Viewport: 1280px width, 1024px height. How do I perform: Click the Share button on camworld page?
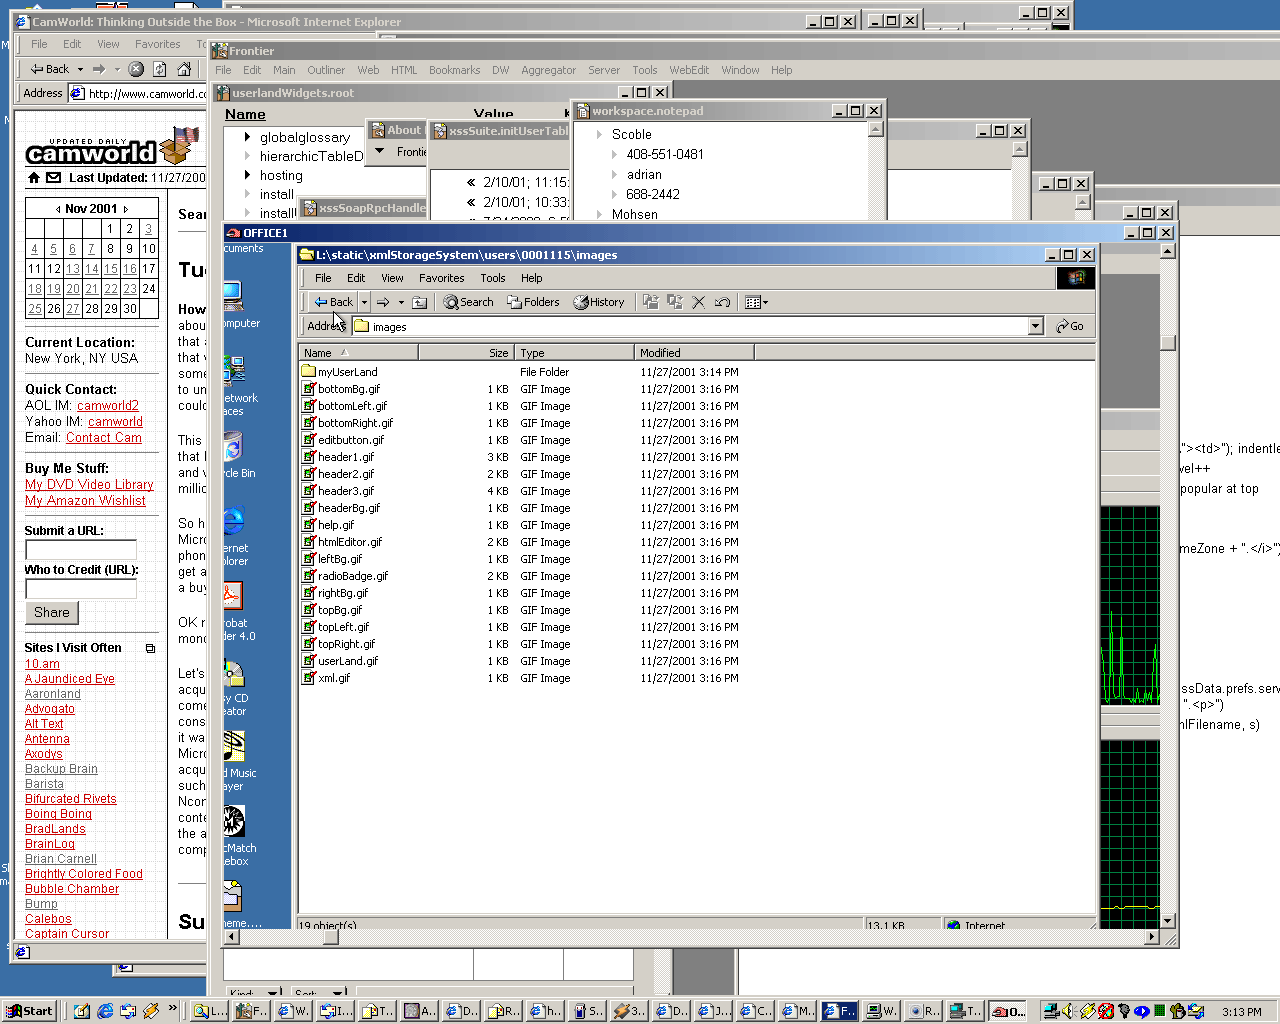[x=52, y=612]
